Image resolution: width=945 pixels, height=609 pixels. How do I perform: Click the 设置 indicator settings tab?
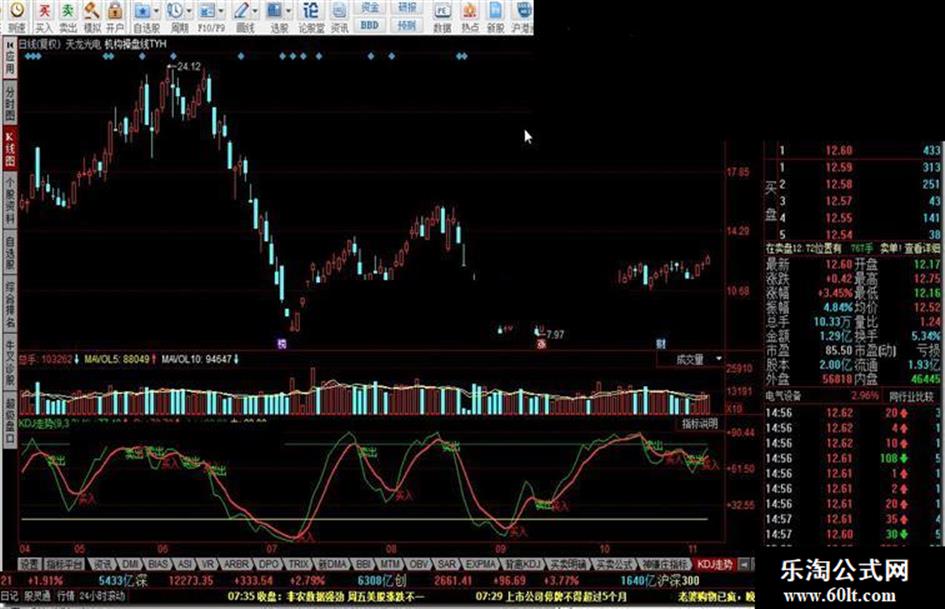coord(29,564)
